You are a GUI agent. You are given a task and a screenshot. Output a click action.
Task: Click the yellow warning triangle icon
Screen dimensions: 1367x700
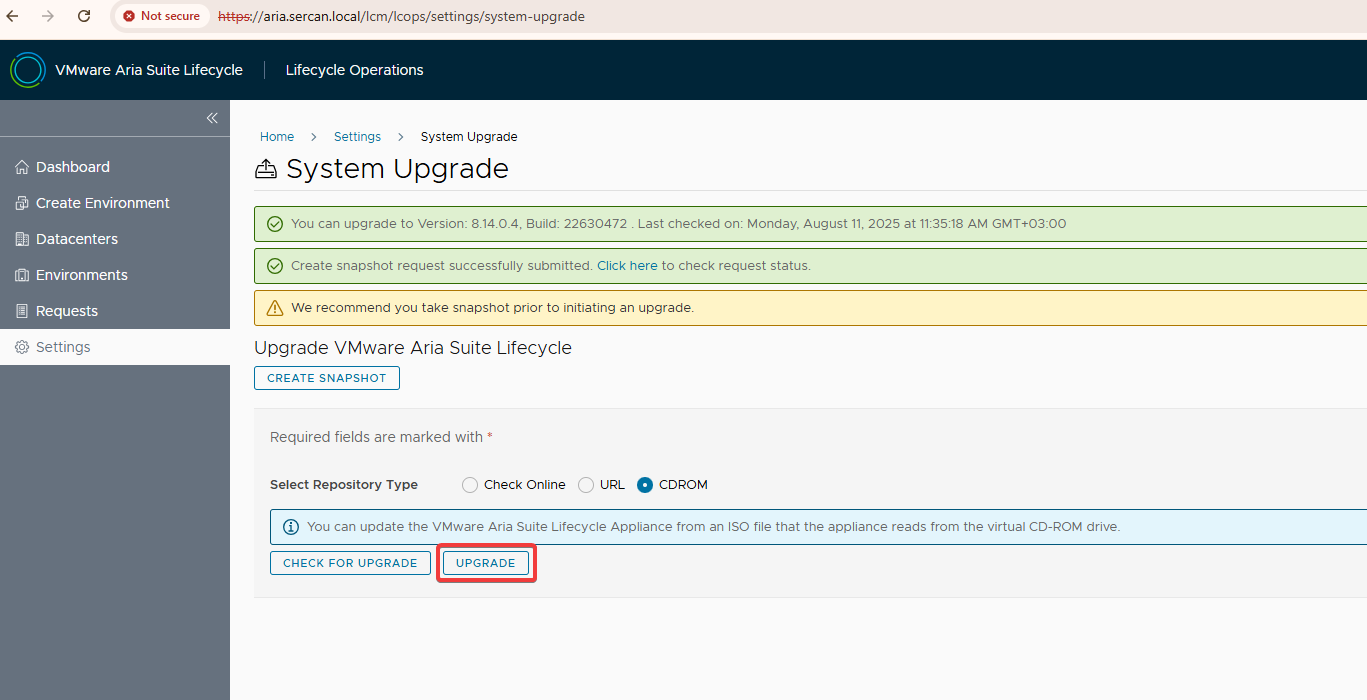(x=275, y=308)
